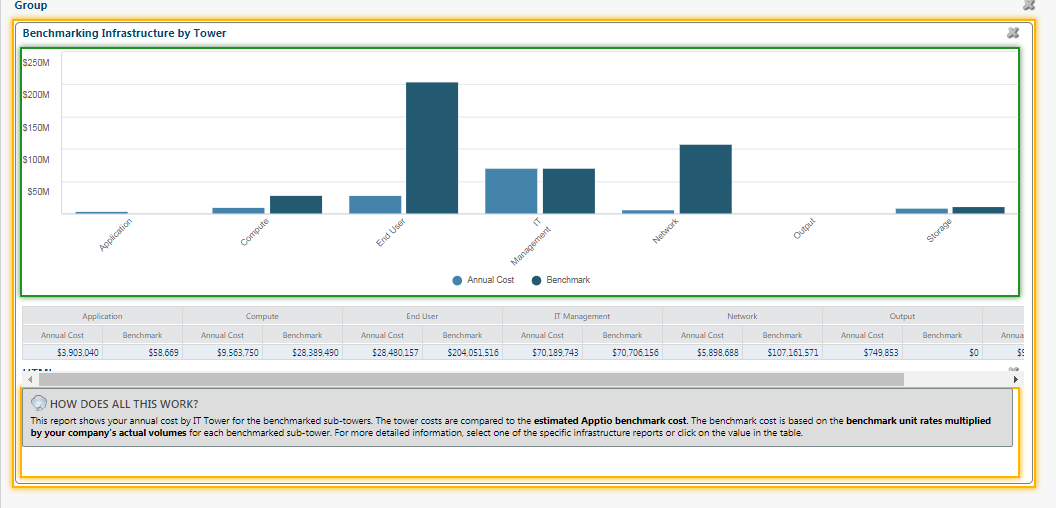Select the Compute column header in table

(263, 316)
